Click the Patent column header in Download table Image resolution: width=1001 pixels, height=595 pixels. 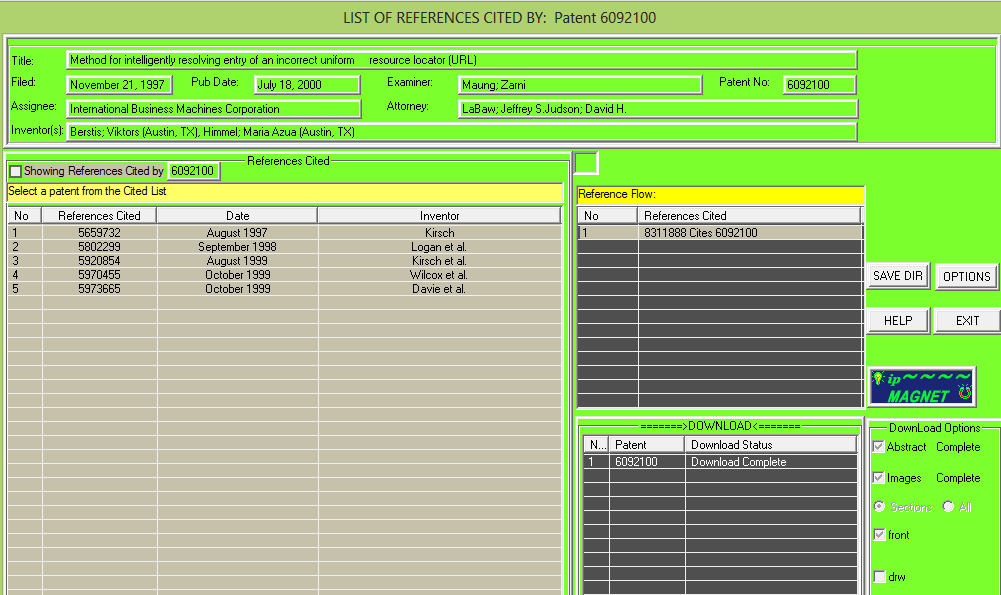[x=646, y=444]
